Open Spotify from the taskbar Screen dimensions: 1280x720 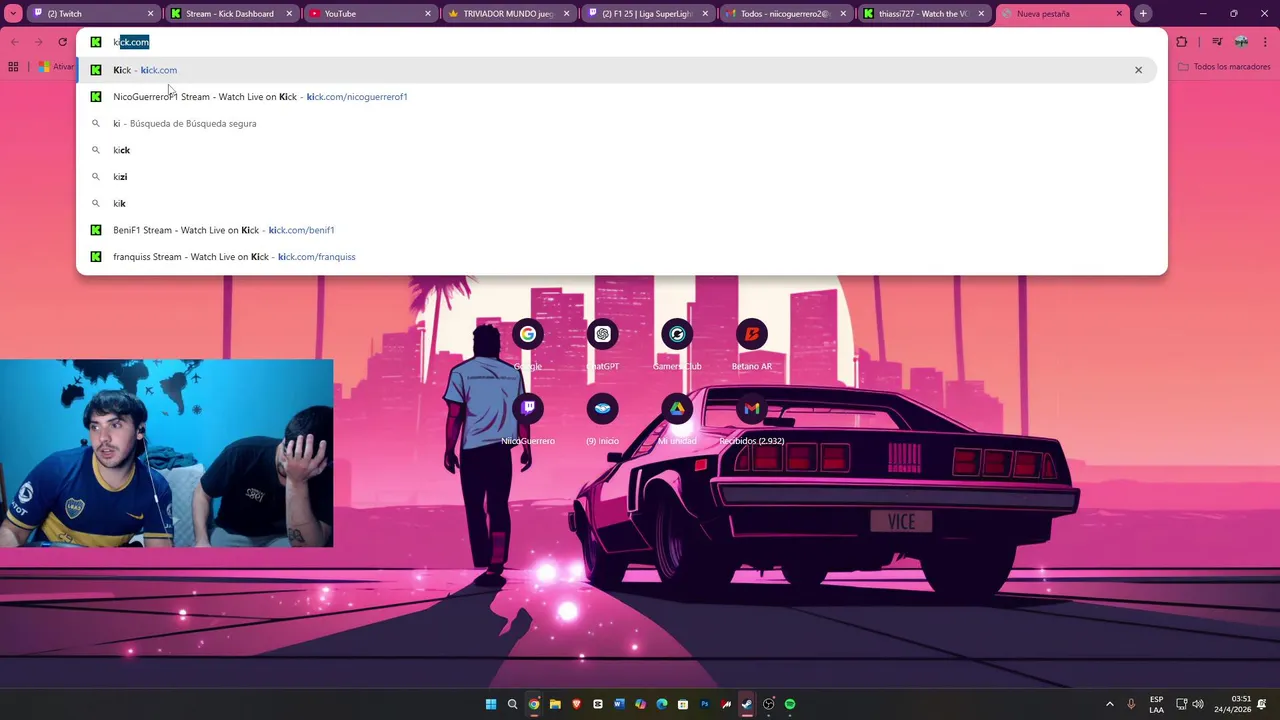click(790, 704)
